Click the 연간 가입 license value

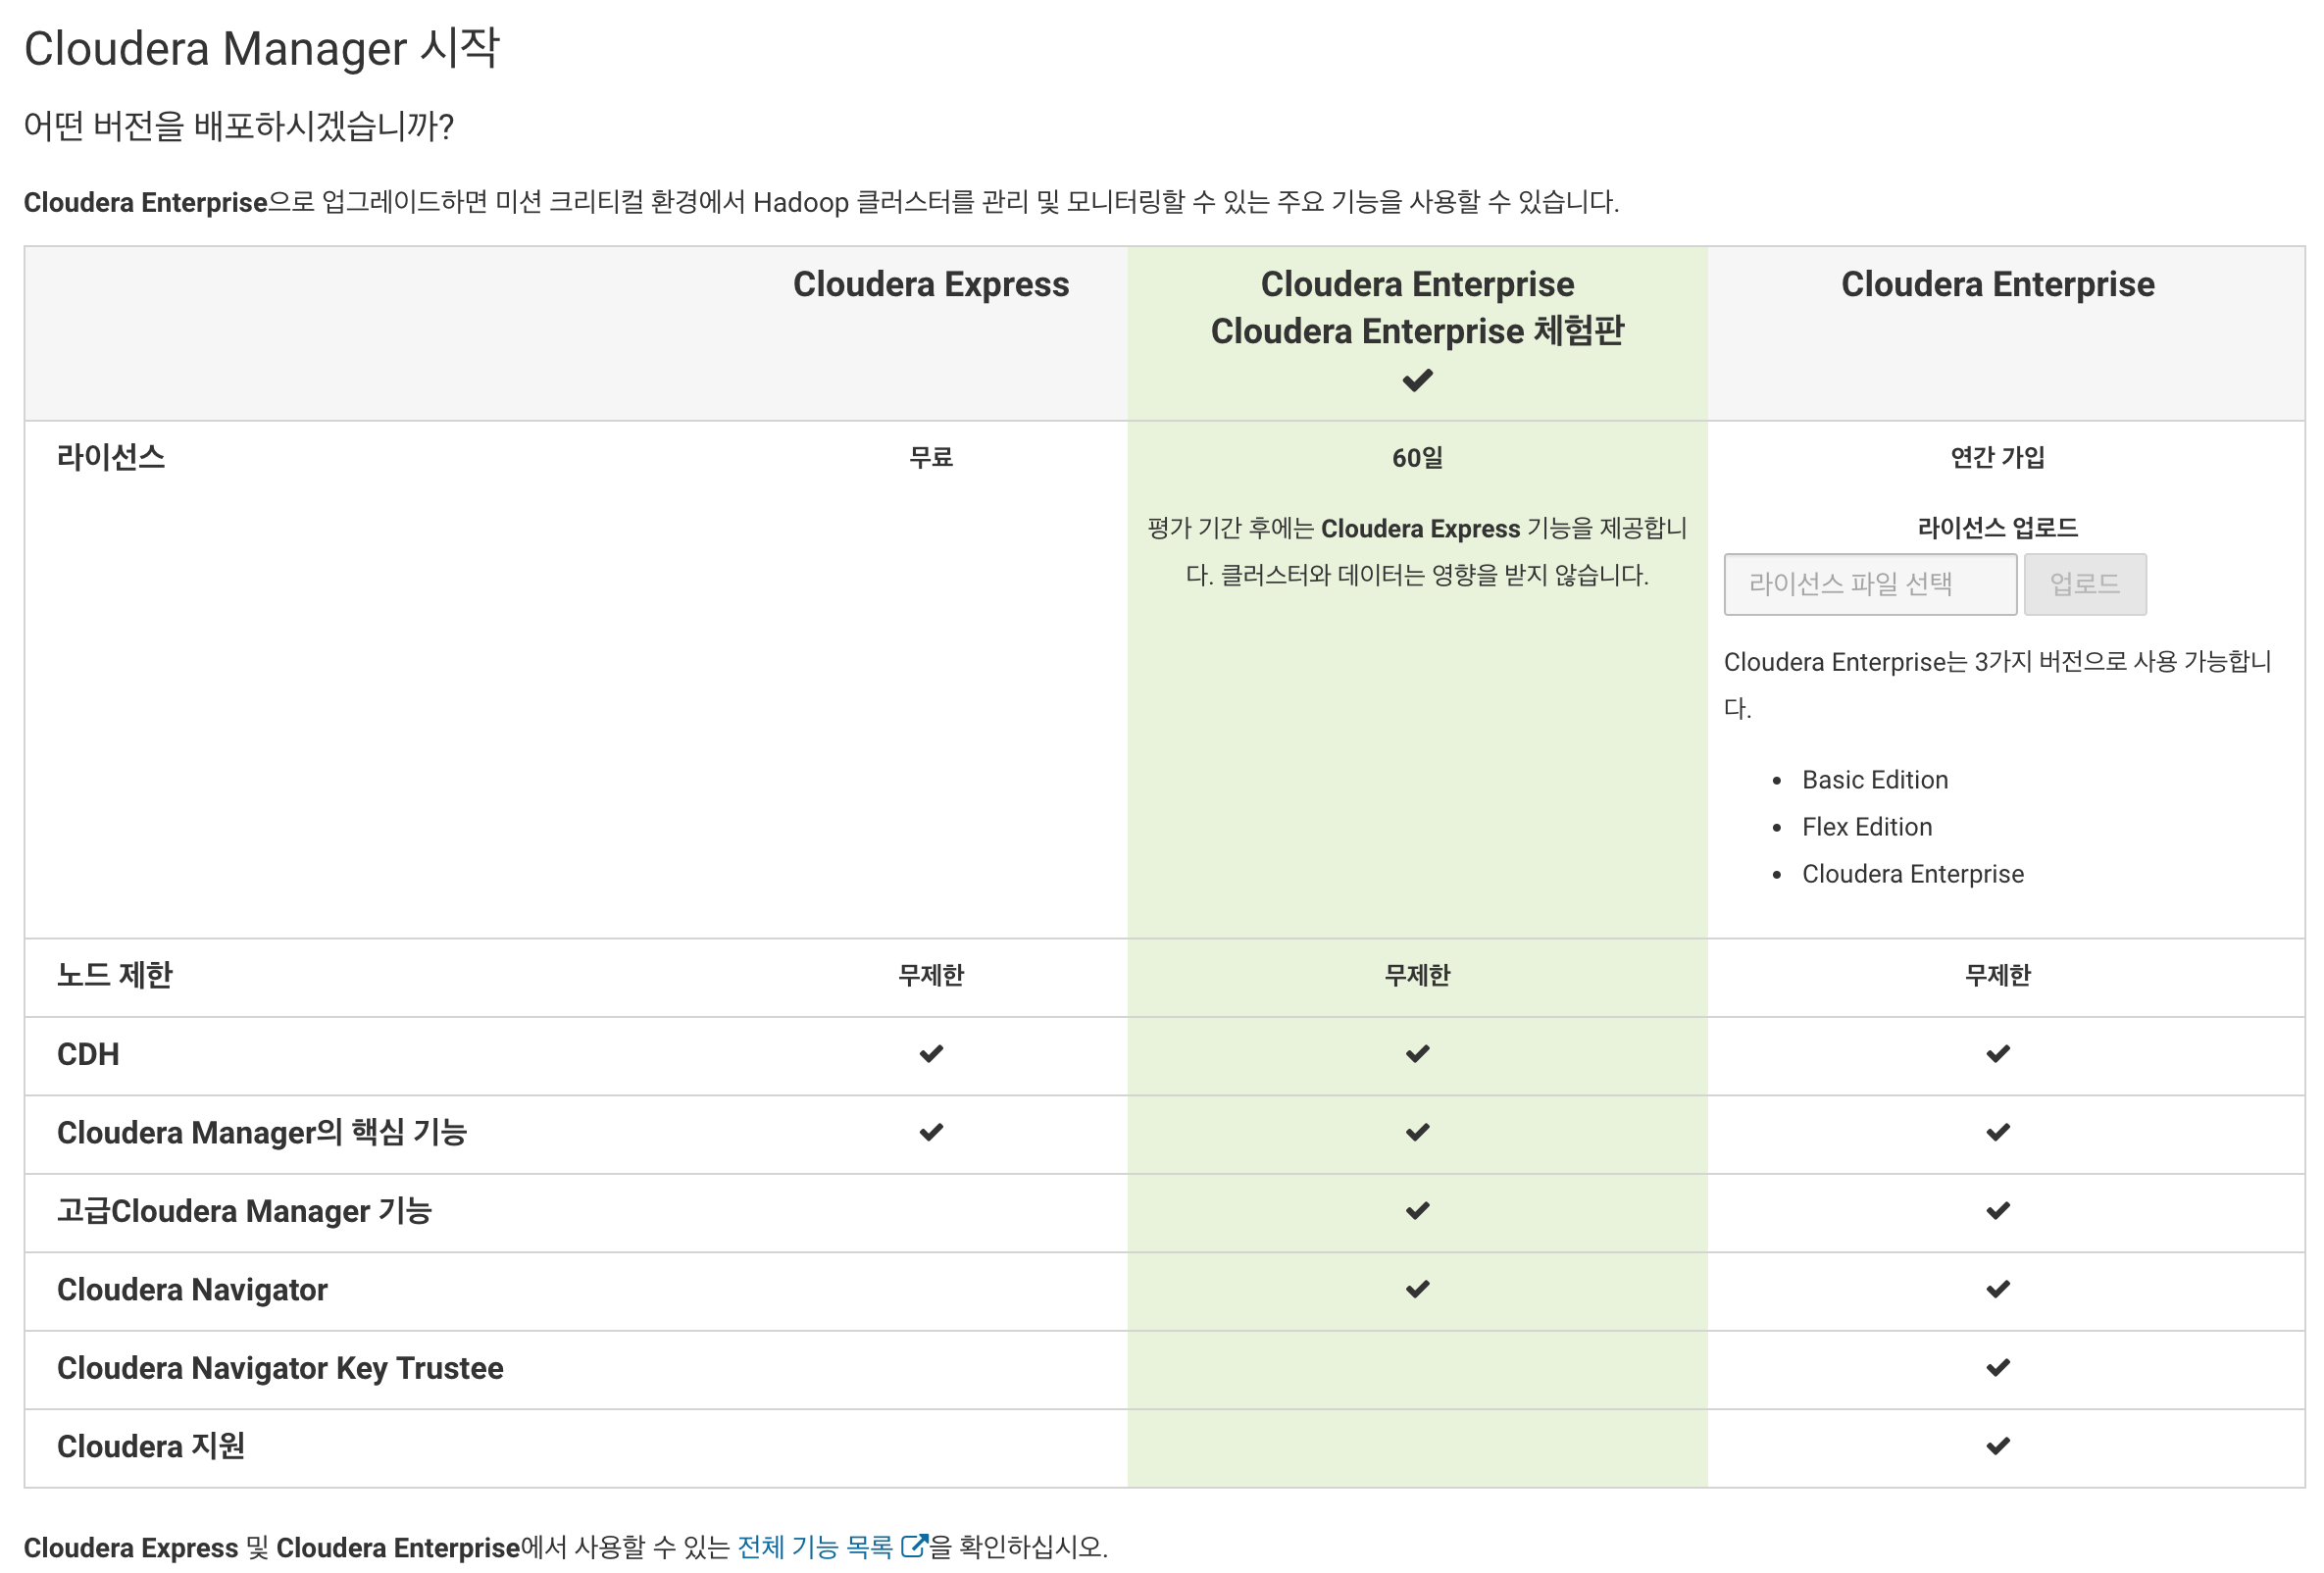pos(1997,457)
